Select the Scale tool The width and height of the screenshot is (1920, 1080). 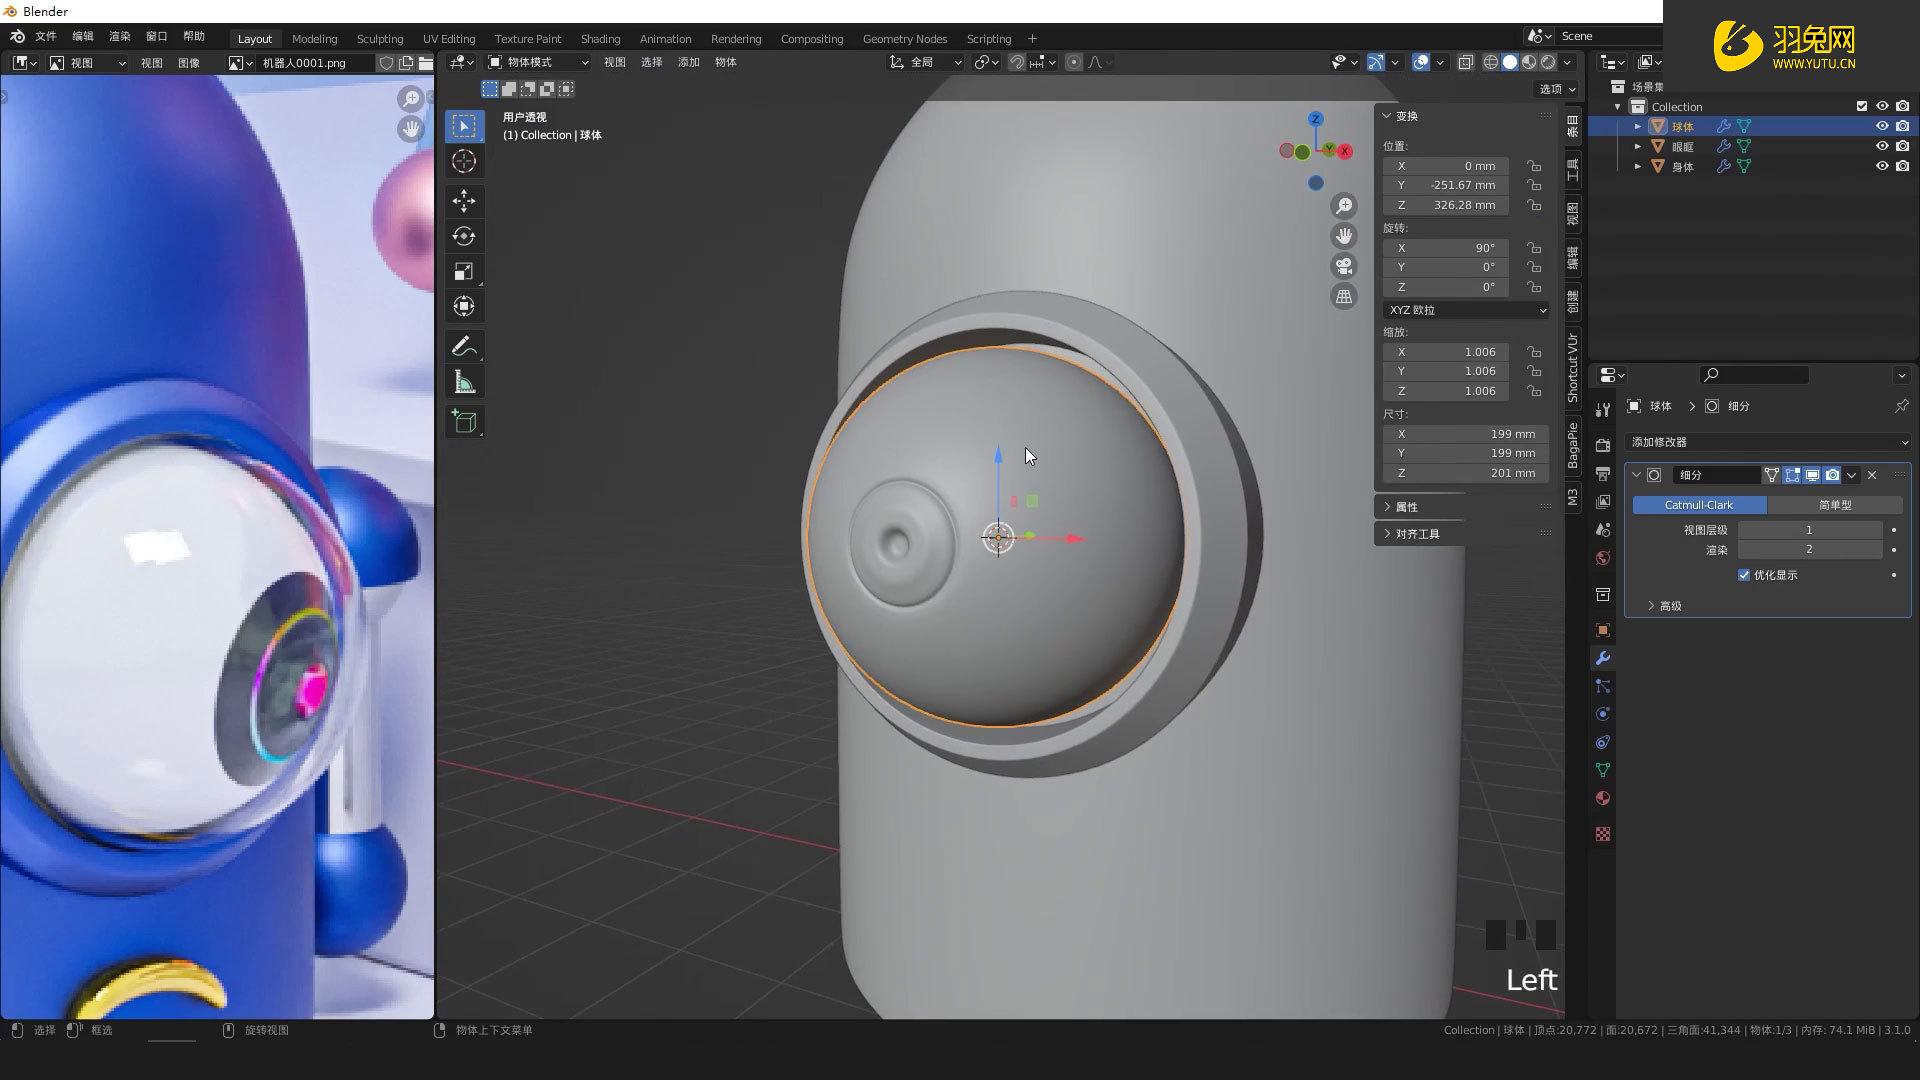pos(464,270)
